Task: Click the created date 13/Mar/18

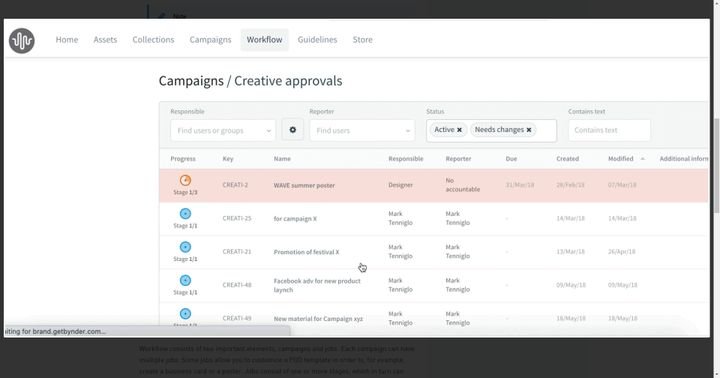Action: point(570,252)
